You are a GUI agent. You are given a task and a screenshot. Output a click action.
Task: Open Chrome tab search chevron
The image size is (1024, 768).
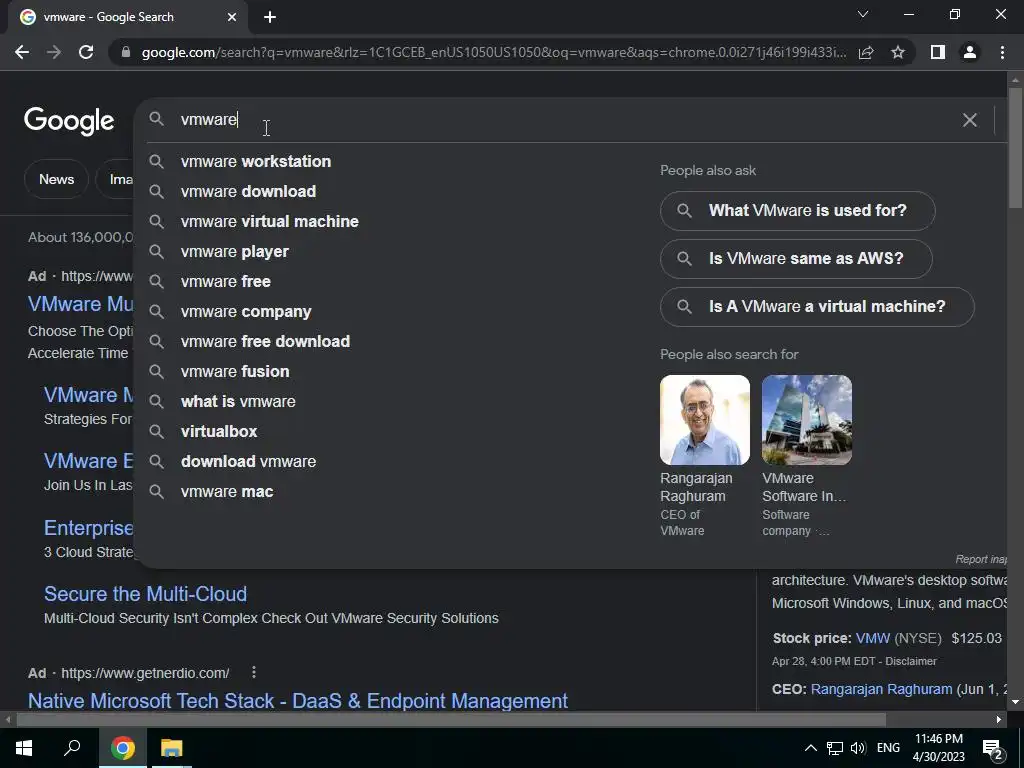863,14
